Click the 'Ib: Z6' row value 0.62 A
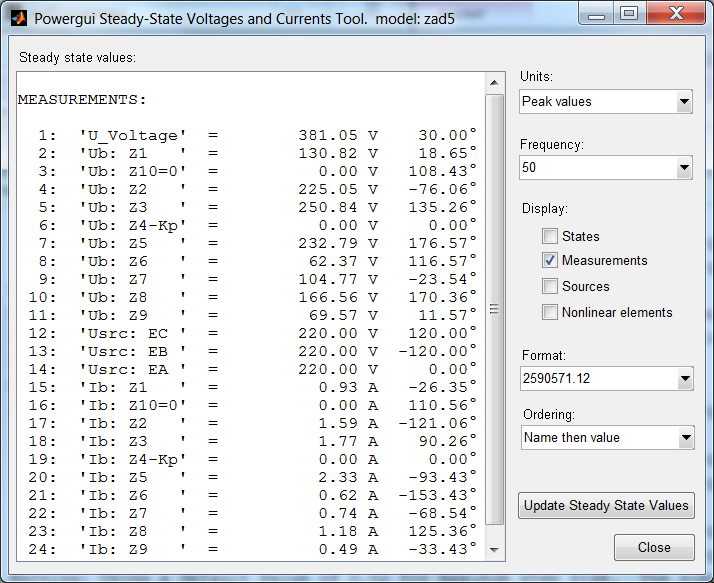The image size is (714, 583). click(x=348, y=495)
